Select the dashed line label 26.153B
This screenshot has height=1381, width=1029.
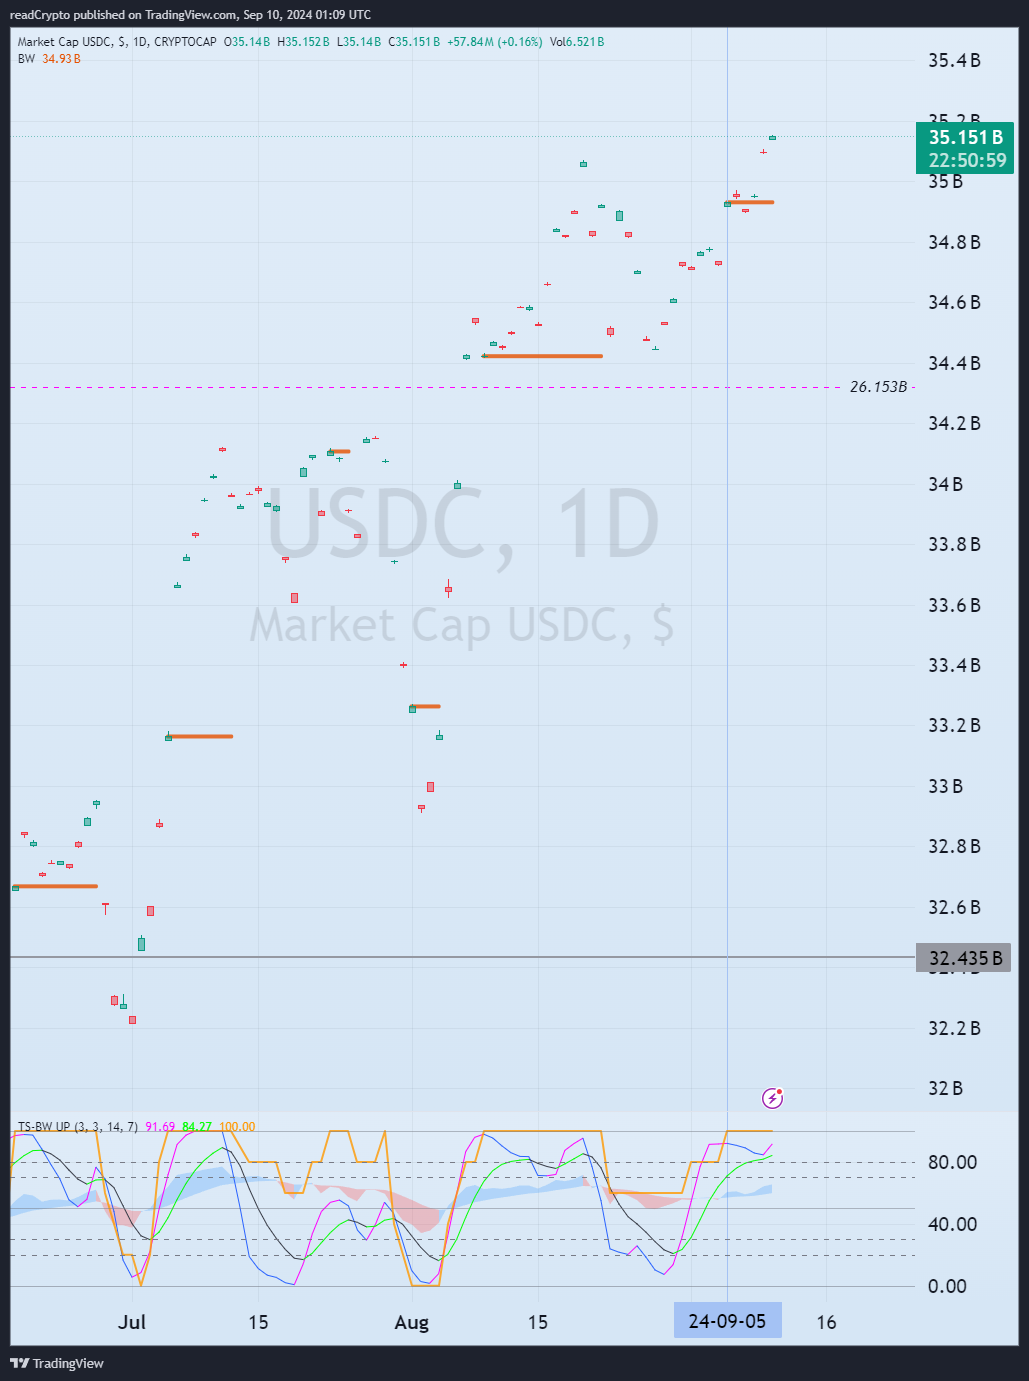pyautogui.click(x=878, y=387)
